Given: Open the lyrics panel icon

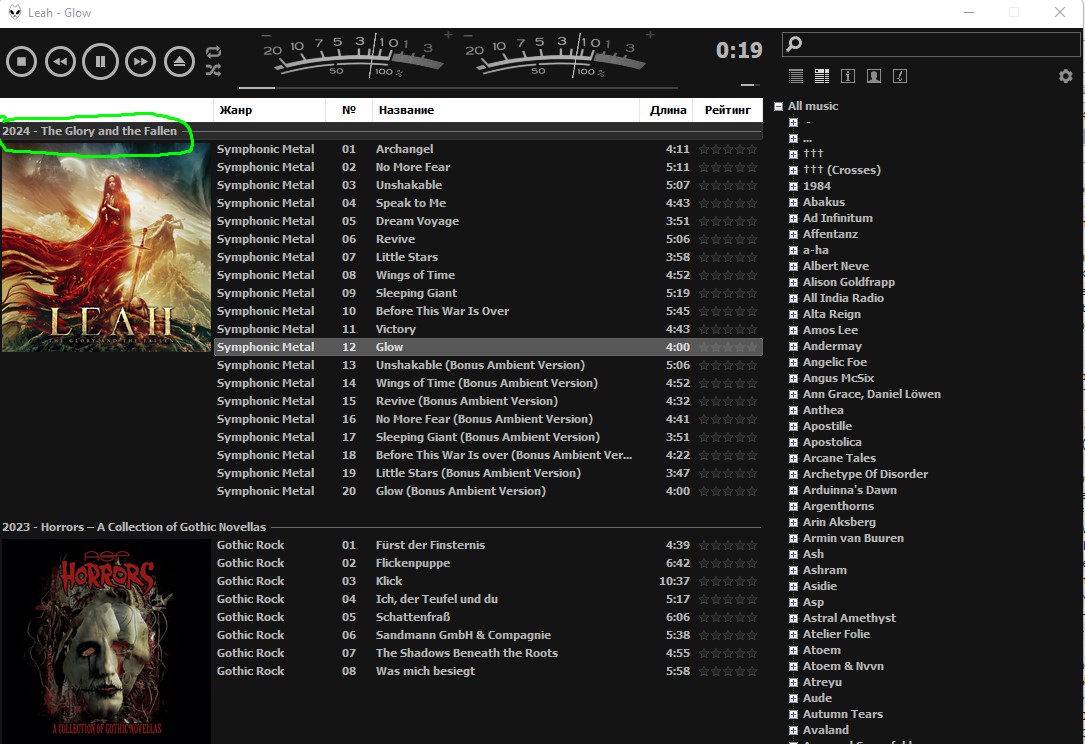Looking at the screenshot, I should pyautogui.click(x=900, y=76).
